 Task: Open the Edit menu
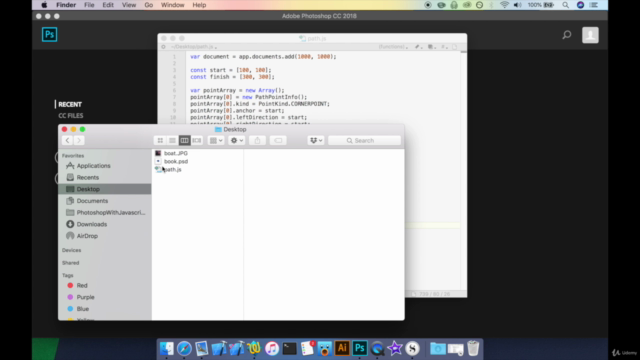click(x=108, y=5)
